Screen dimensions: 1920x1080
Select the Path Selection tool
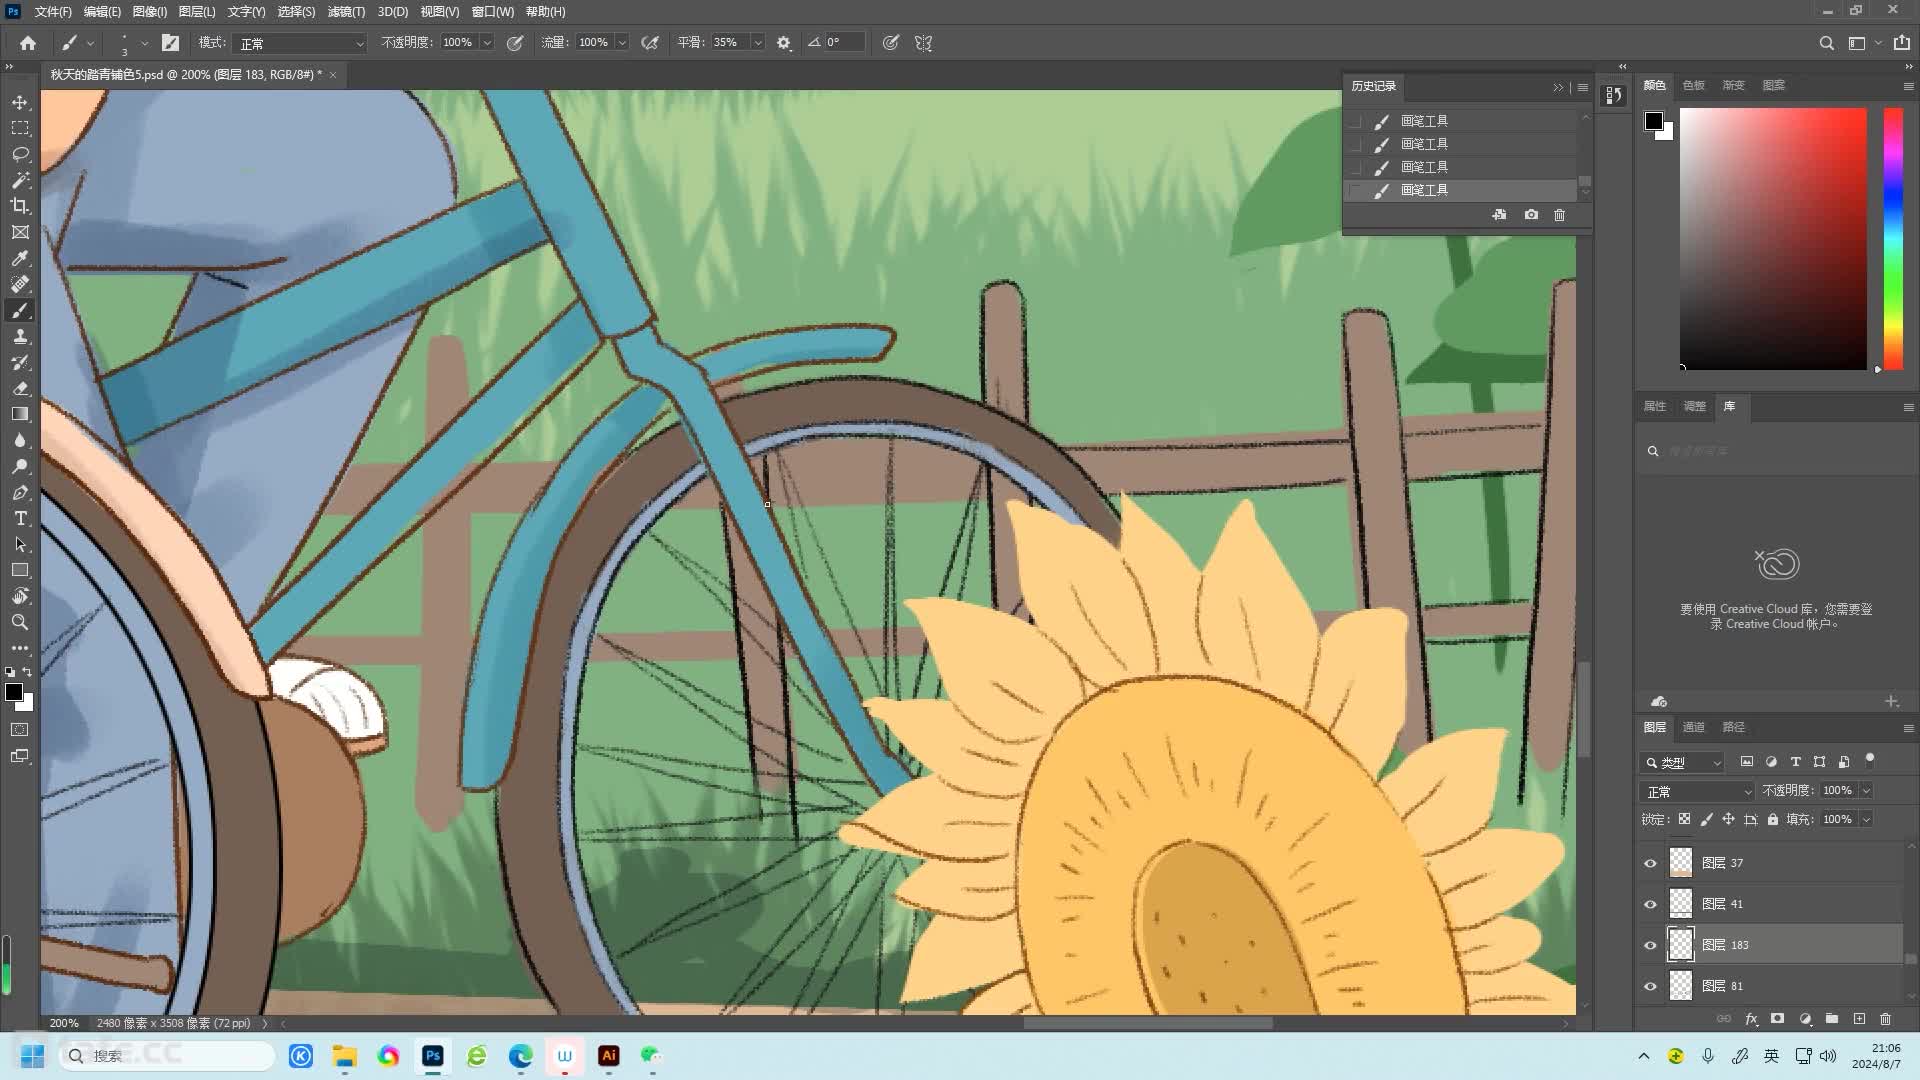click(20, 544)
